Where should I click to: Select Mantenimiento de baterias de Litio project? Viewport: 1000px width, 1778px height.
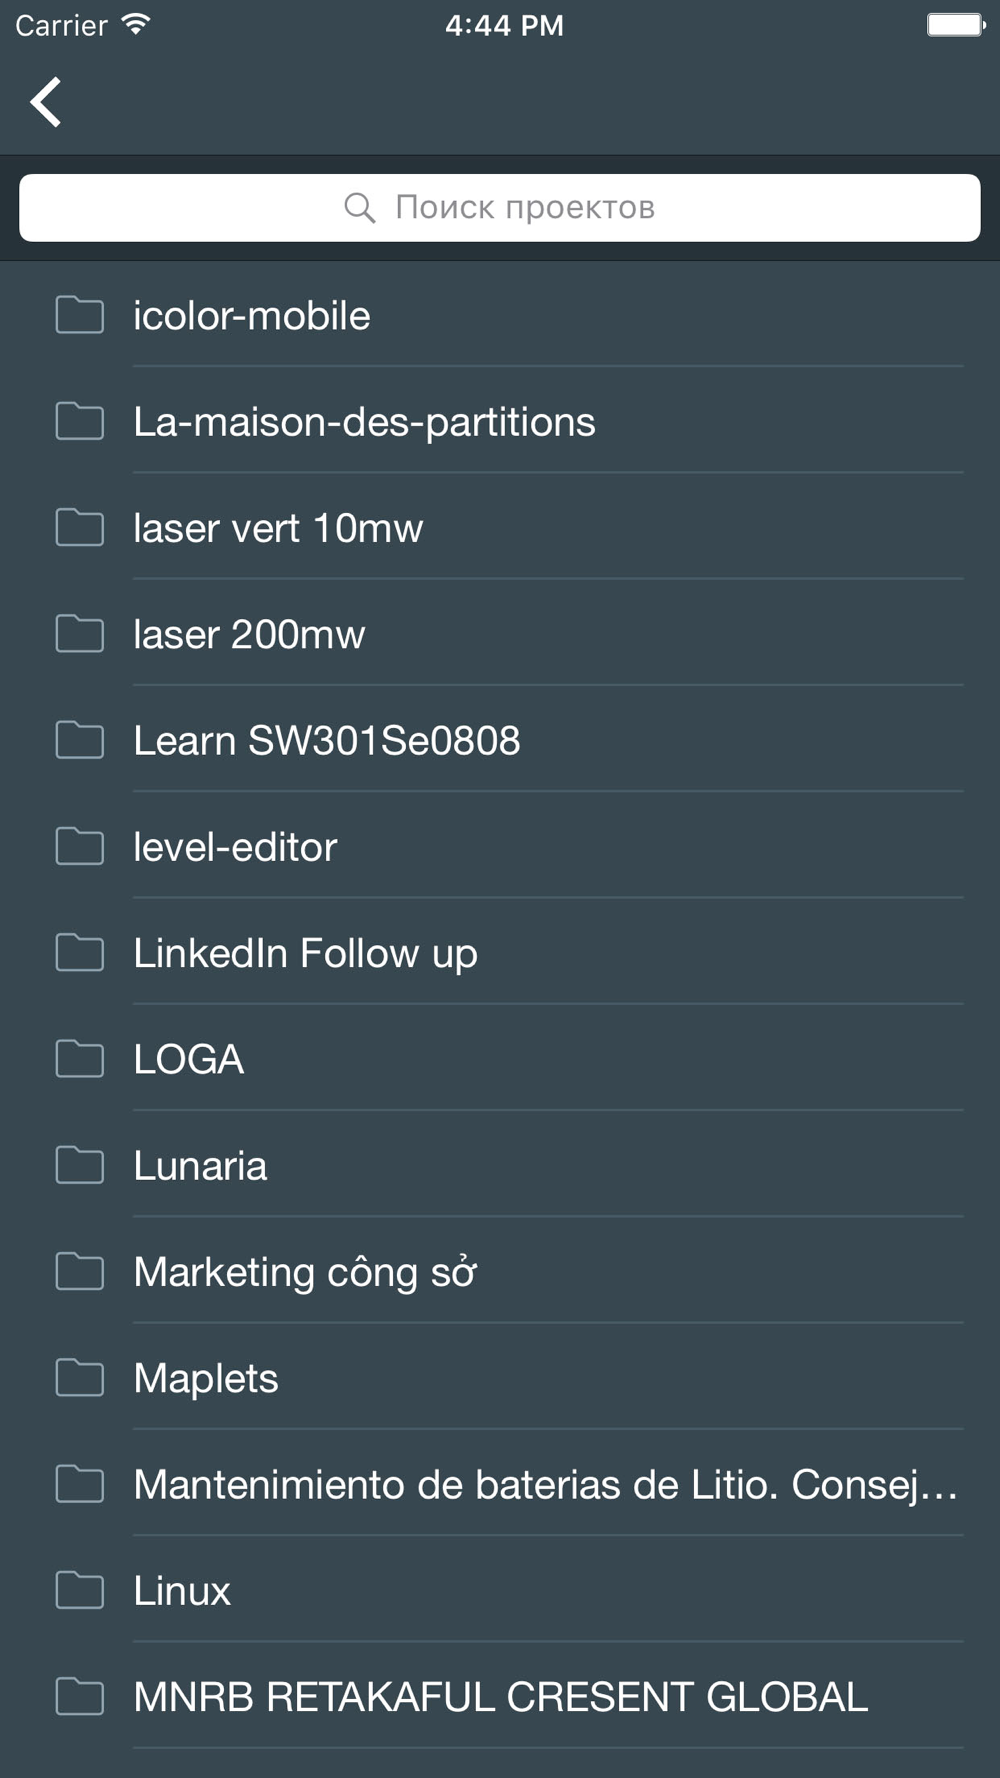coord(545,1484)
